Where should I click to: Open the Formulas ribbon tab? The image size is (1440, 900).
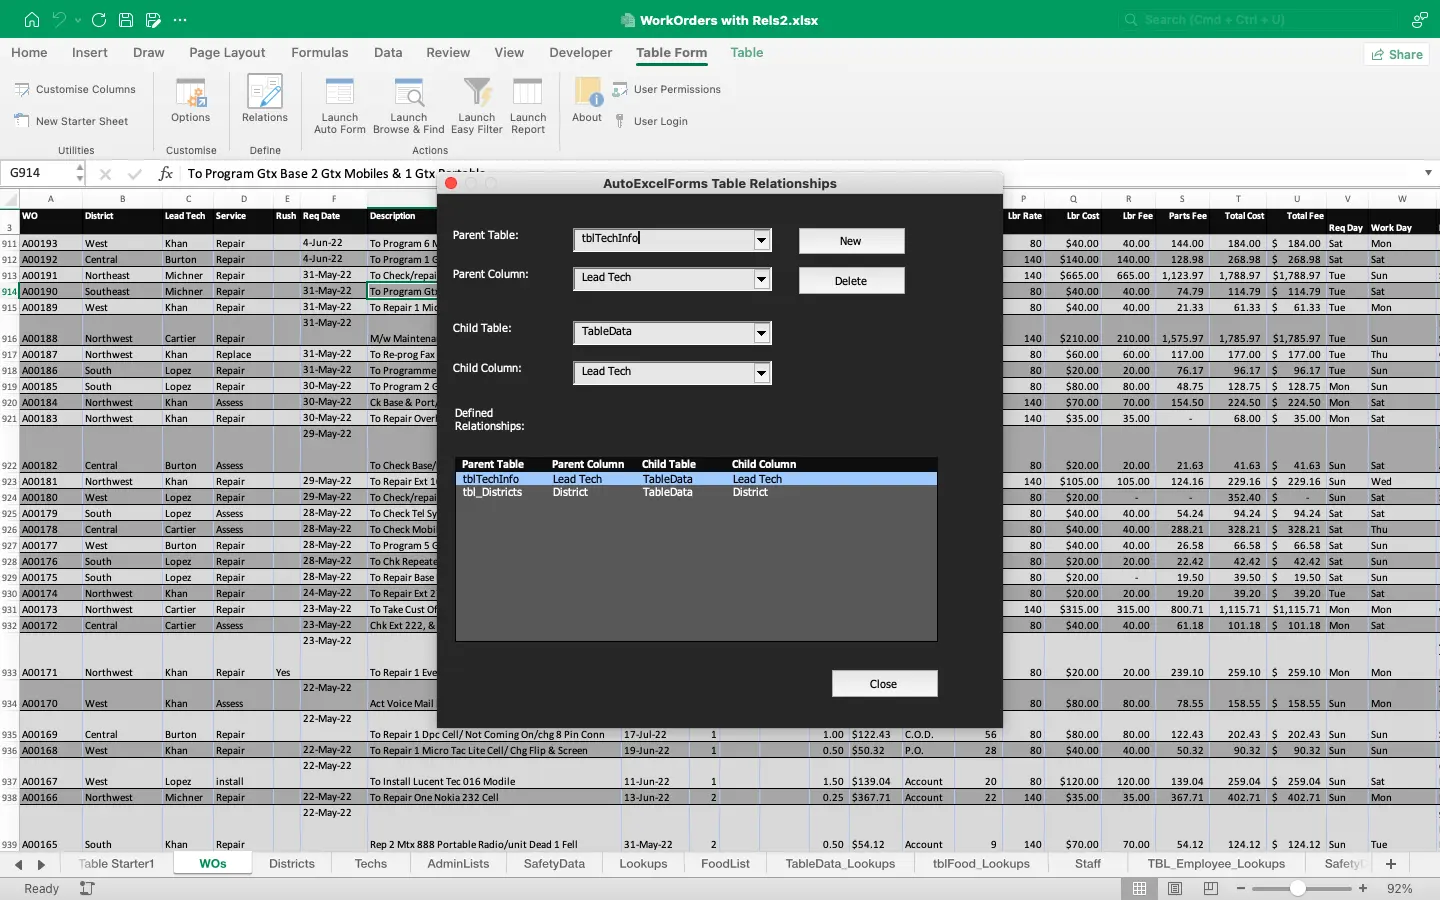coord(319,53)
